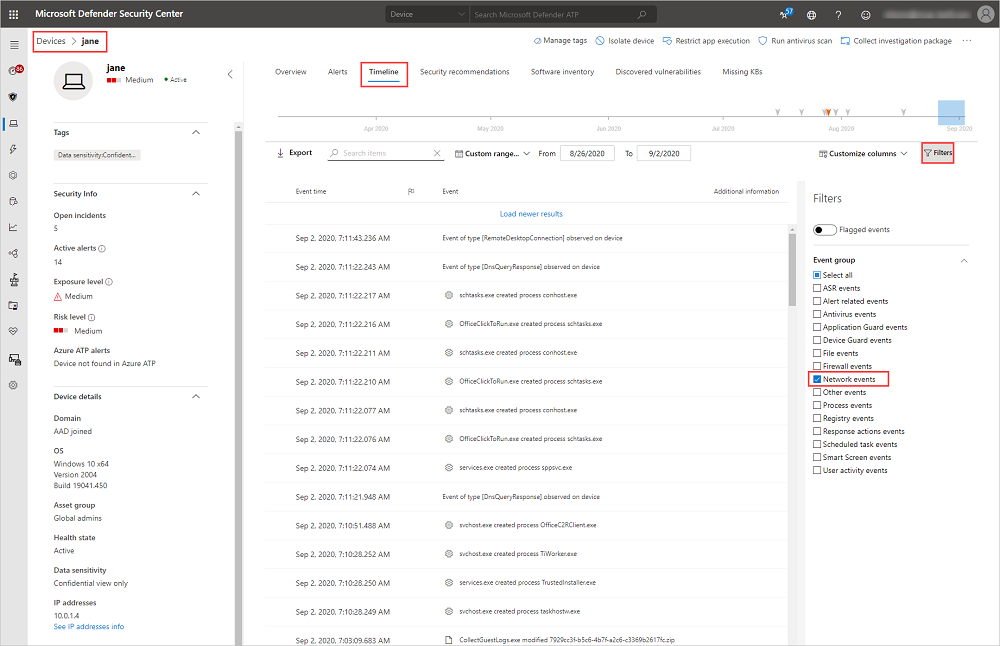Open the Device scope dropdown in search bar
This screenshot has height=646, width=1000.
pos(427,14)
